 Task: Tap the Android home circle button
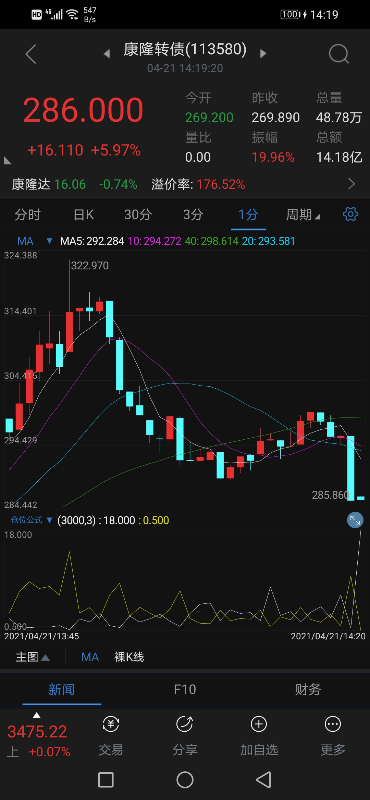point(185,779)
